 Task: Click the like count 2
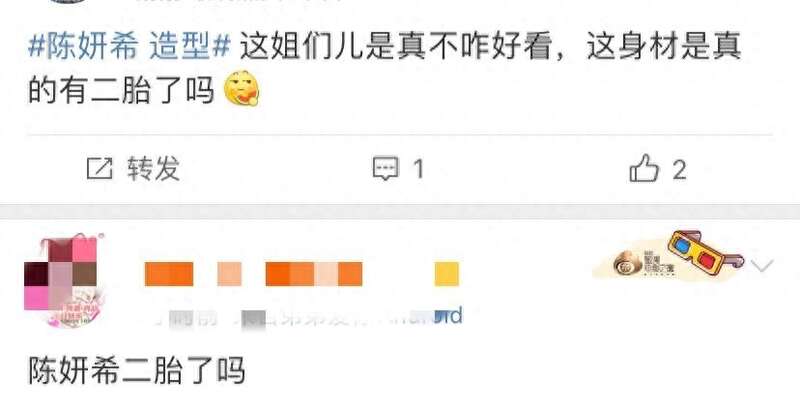679,169
